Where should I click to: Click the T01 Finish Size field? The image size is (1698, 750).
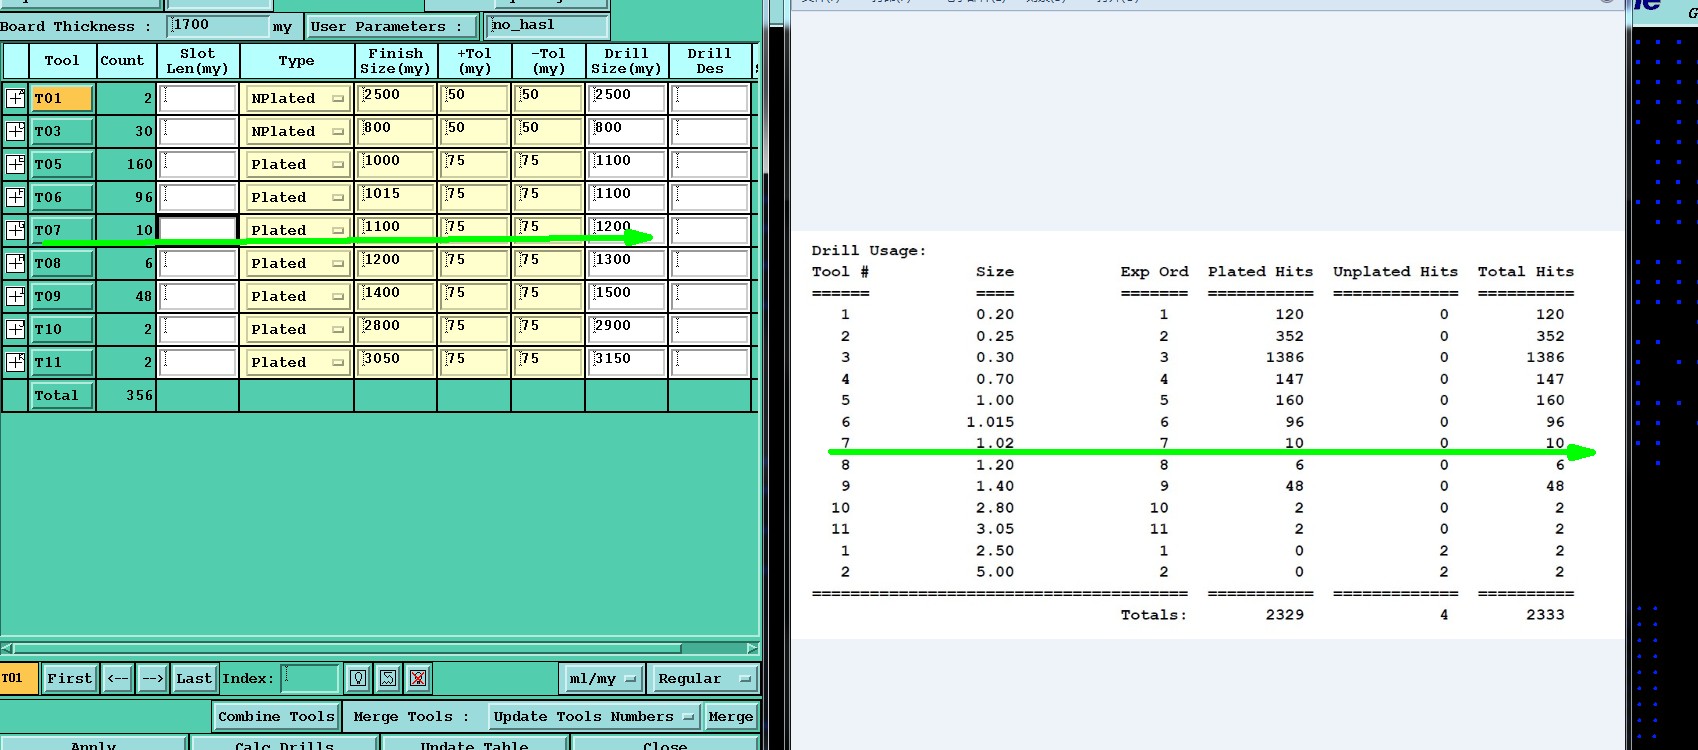point(396,98)
